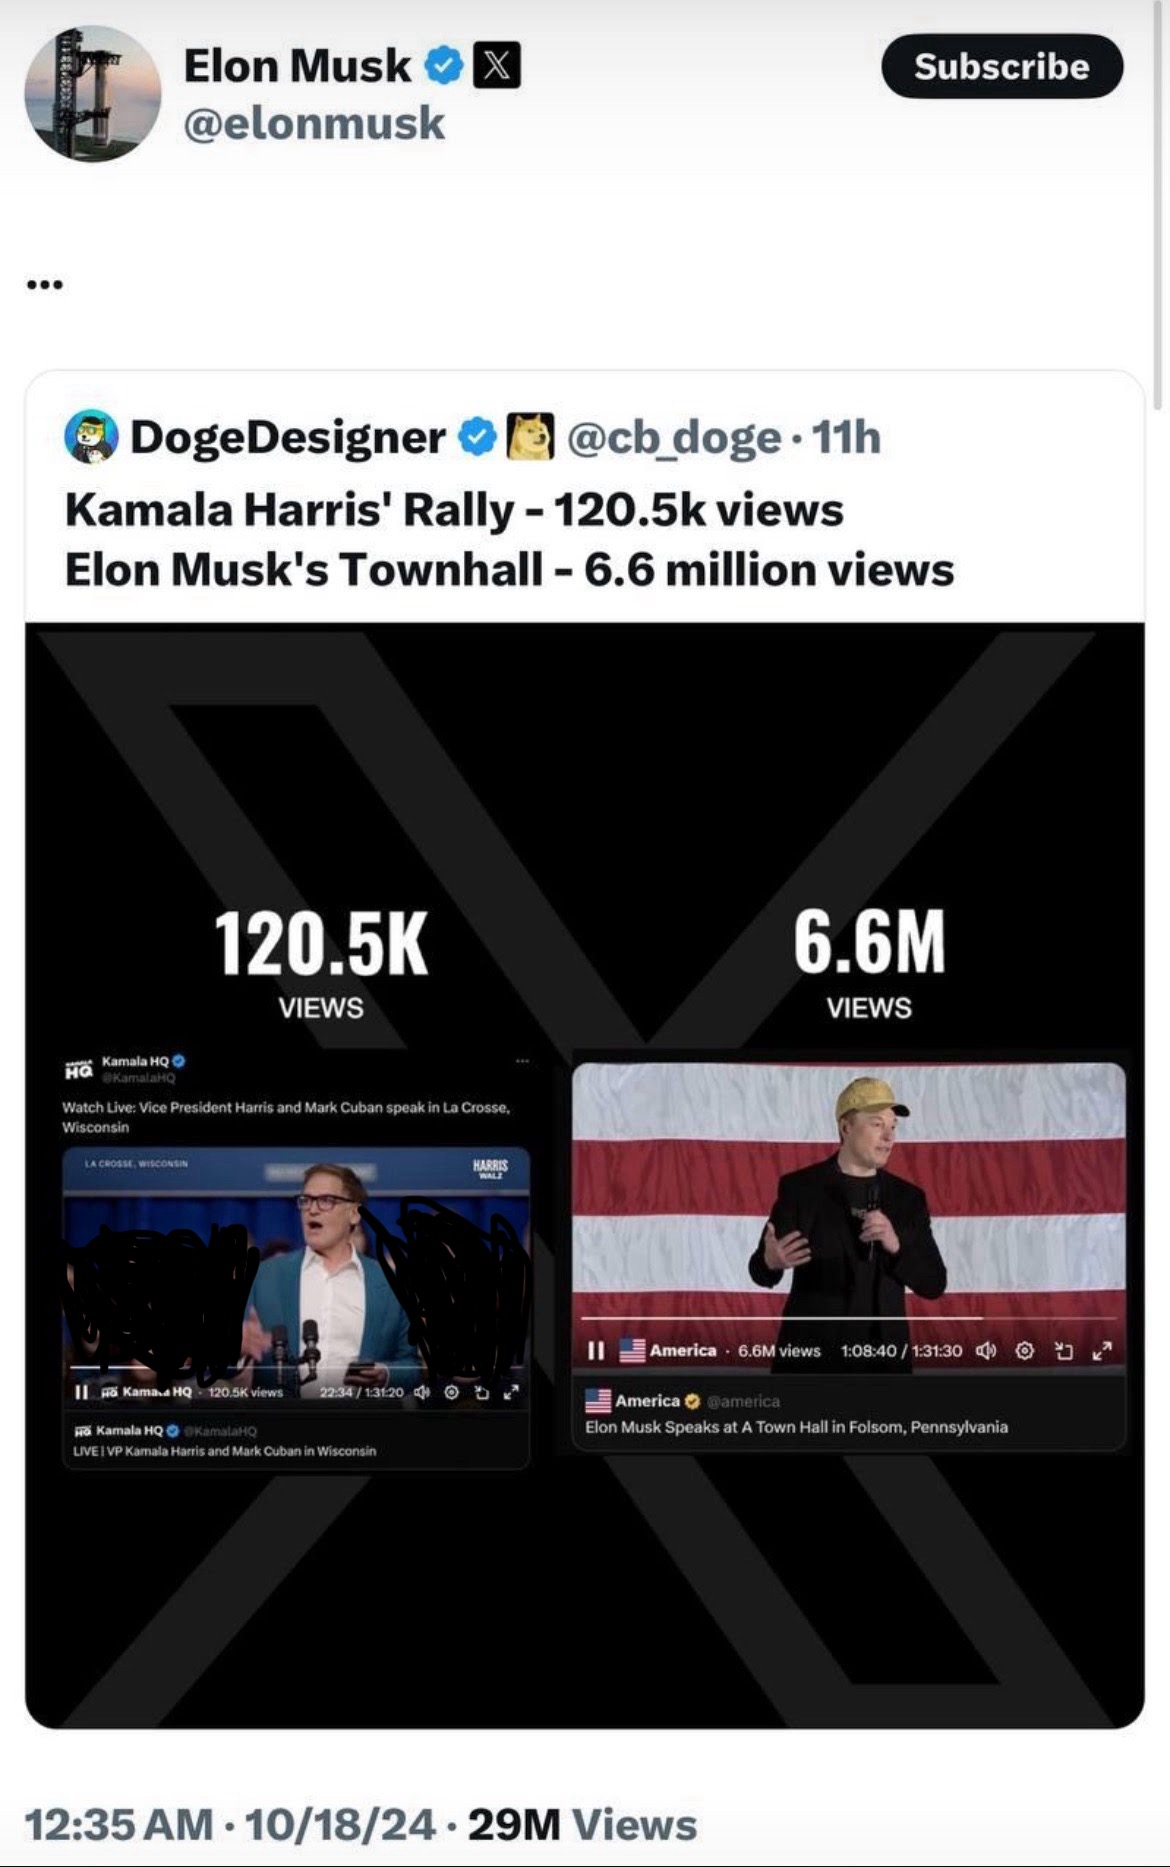Open the three-dot menu on Kamala HQ post
This screenshot has height=1867, width=1170.
522,1061
